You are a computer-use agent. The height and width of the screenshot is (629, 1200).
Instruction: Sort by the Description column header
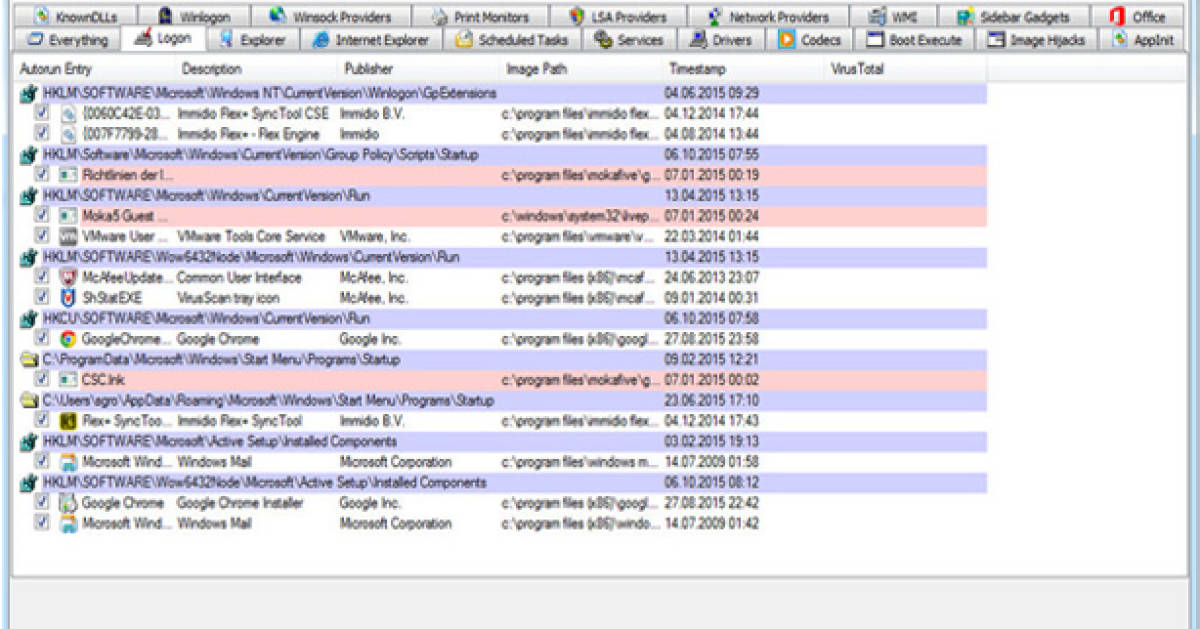tap(256, 69)
